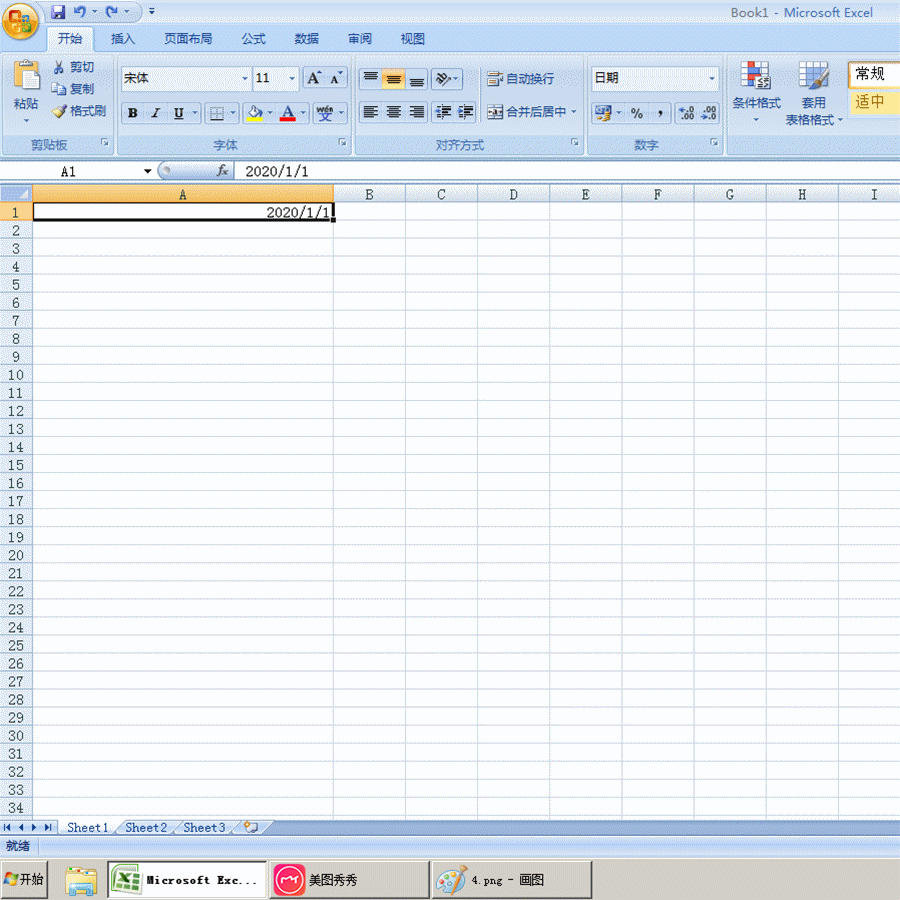This screenshot has height=900, width=900.
Task: Click the Cut (剪切) scissors icon
Action: coord(59,67)
